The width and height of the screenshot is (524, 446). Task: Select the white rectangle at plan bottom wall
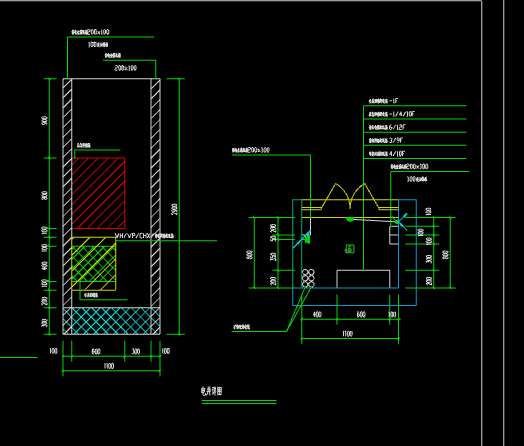[363, 279]
